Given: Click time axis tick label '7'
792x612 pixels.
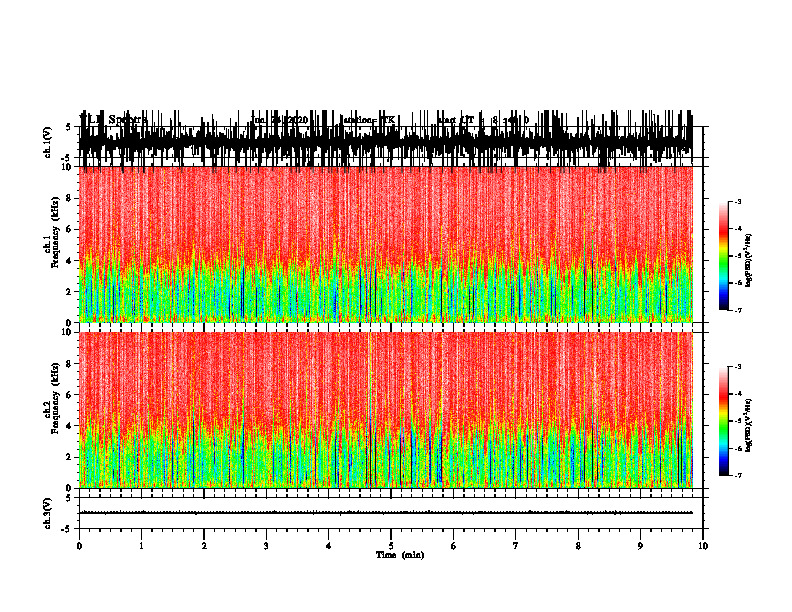Looking at the screenshot, I should coord(516,546).
